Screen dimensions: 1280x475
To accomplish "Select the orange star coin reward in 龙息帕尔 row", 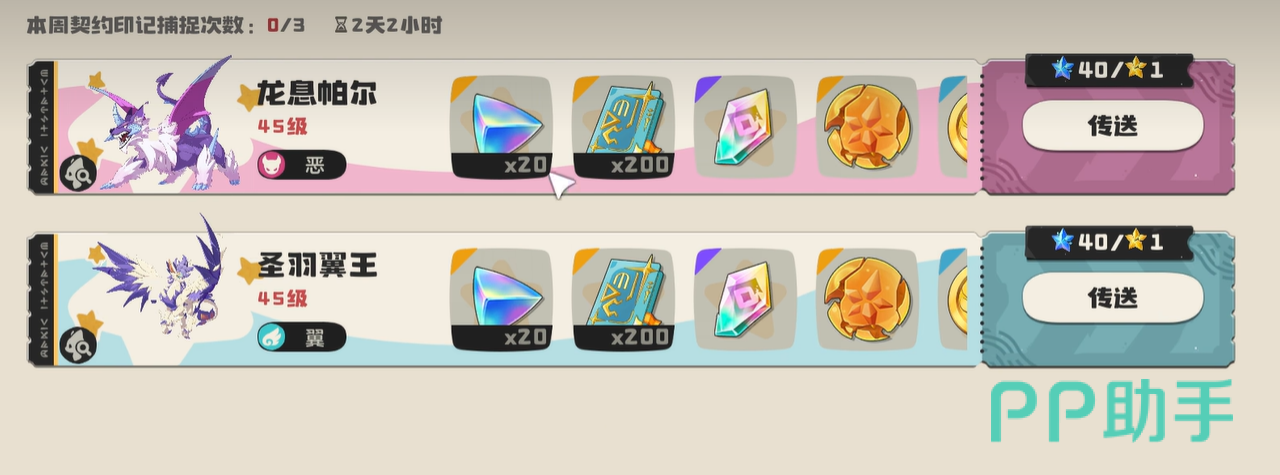I will click(x=867, y=127).
